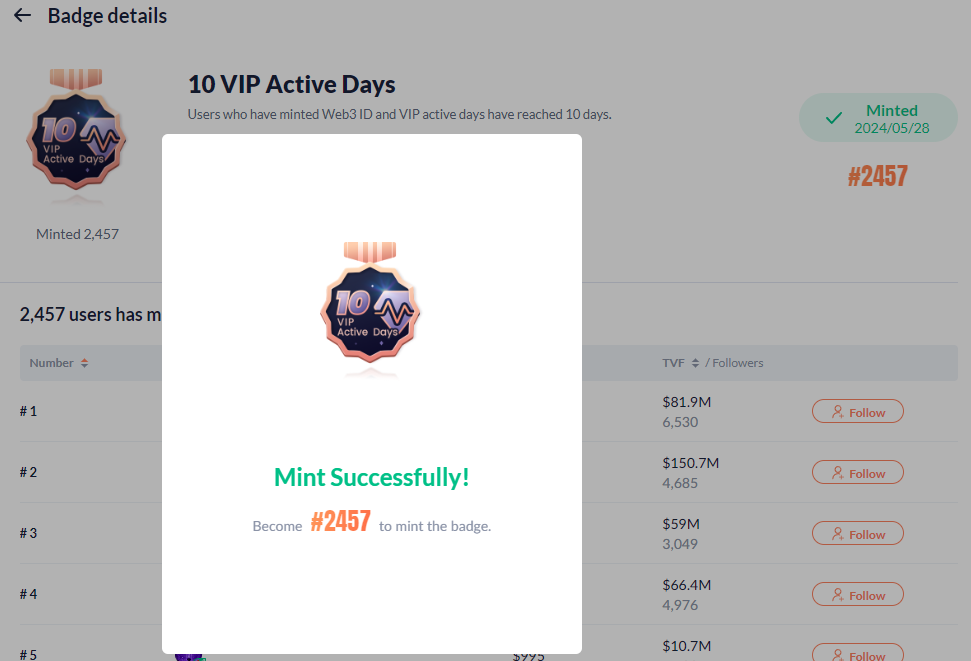Click the $81.9M TVF value
Image resolution: width=971 pixels, height=661 pixels.
point(686,402)
